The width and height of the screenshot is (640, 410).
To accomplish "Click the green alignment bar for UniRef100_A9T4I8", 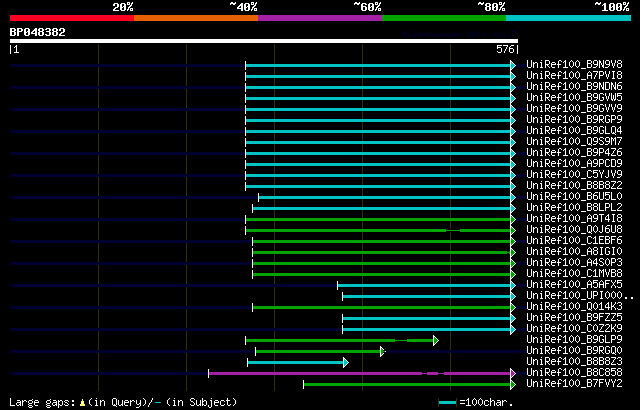I will tap(378, 219).
